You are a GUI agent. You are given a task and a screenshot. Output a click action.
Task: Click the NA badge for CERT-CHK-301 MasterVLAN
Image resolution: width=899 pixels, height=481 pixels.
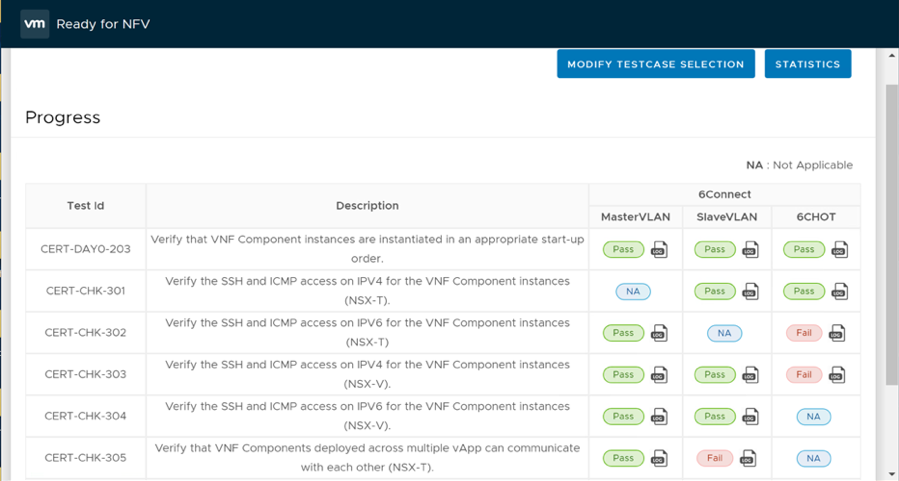tap(633, 292)
